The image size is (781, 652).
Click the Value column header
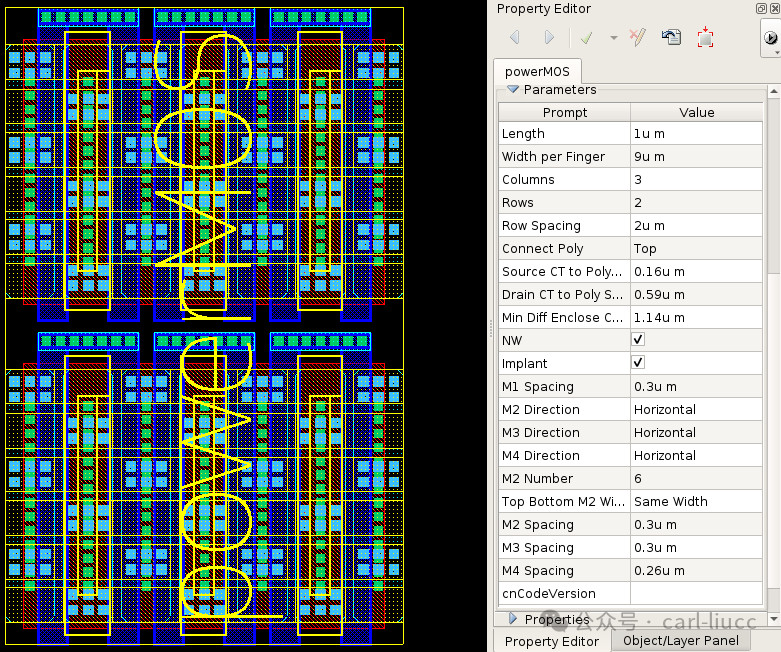coord(696,113)
